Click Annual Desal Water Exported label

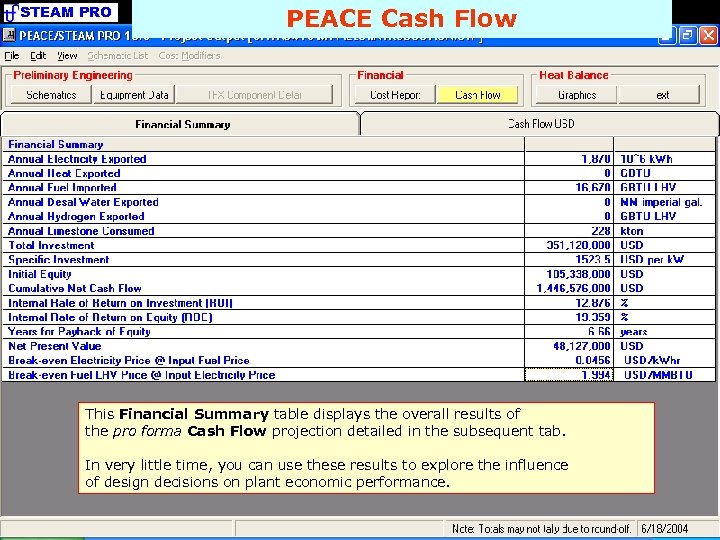(x=83, y=202)
